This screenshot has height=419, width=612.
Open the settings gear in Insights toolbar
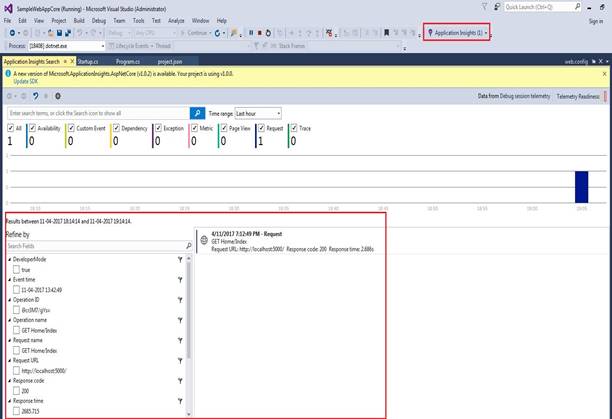pyautogui.click(x=58, y=96)
